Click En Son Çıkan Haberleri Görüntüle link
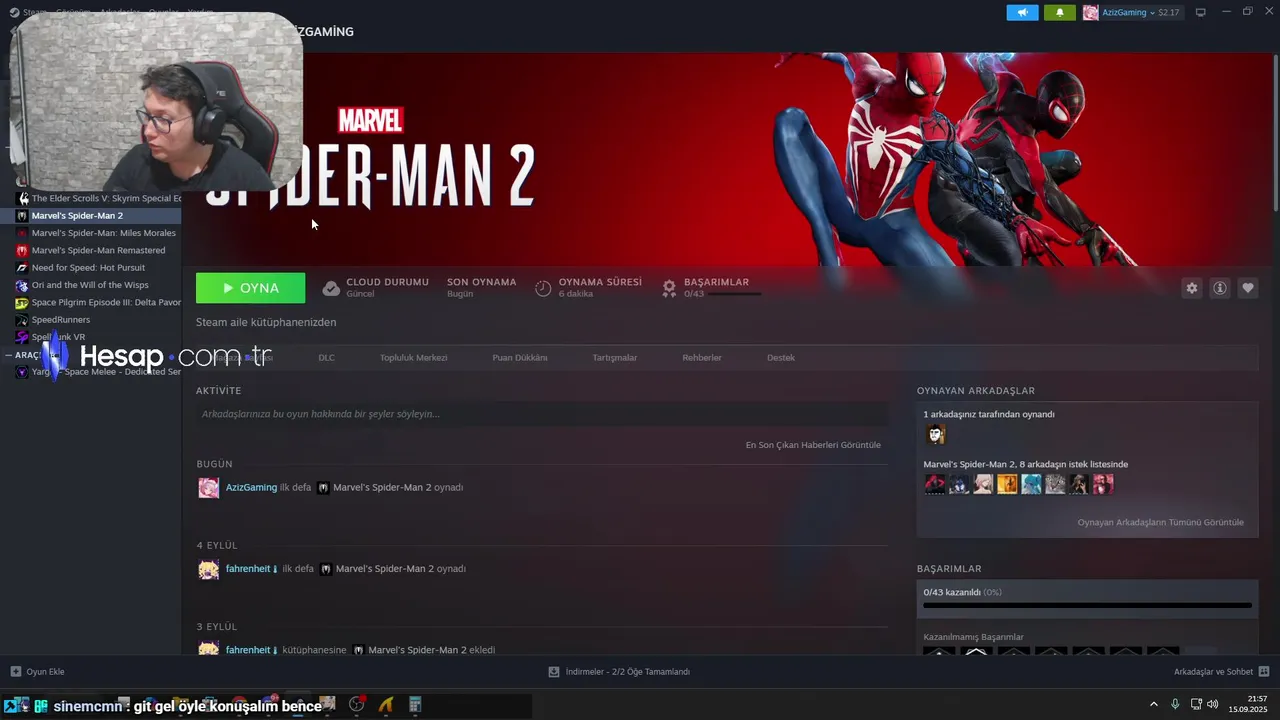 tap(813, 445)
